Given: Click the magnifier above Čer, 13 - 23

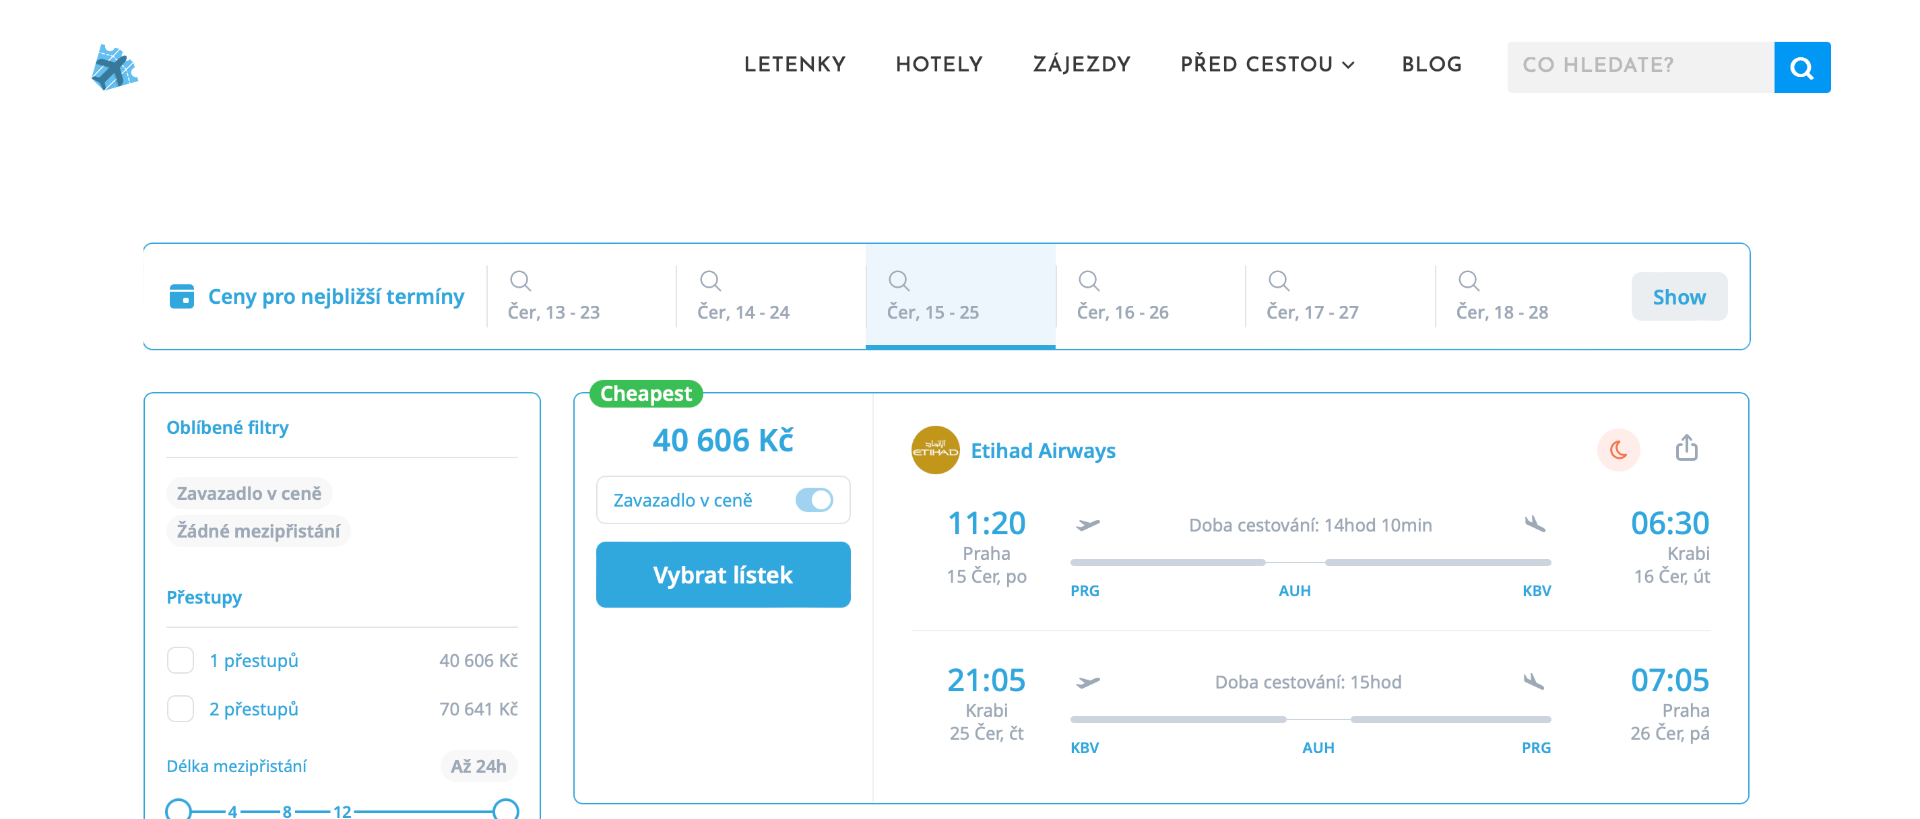Looking at the screenshot, I should [x=520, y=281].
